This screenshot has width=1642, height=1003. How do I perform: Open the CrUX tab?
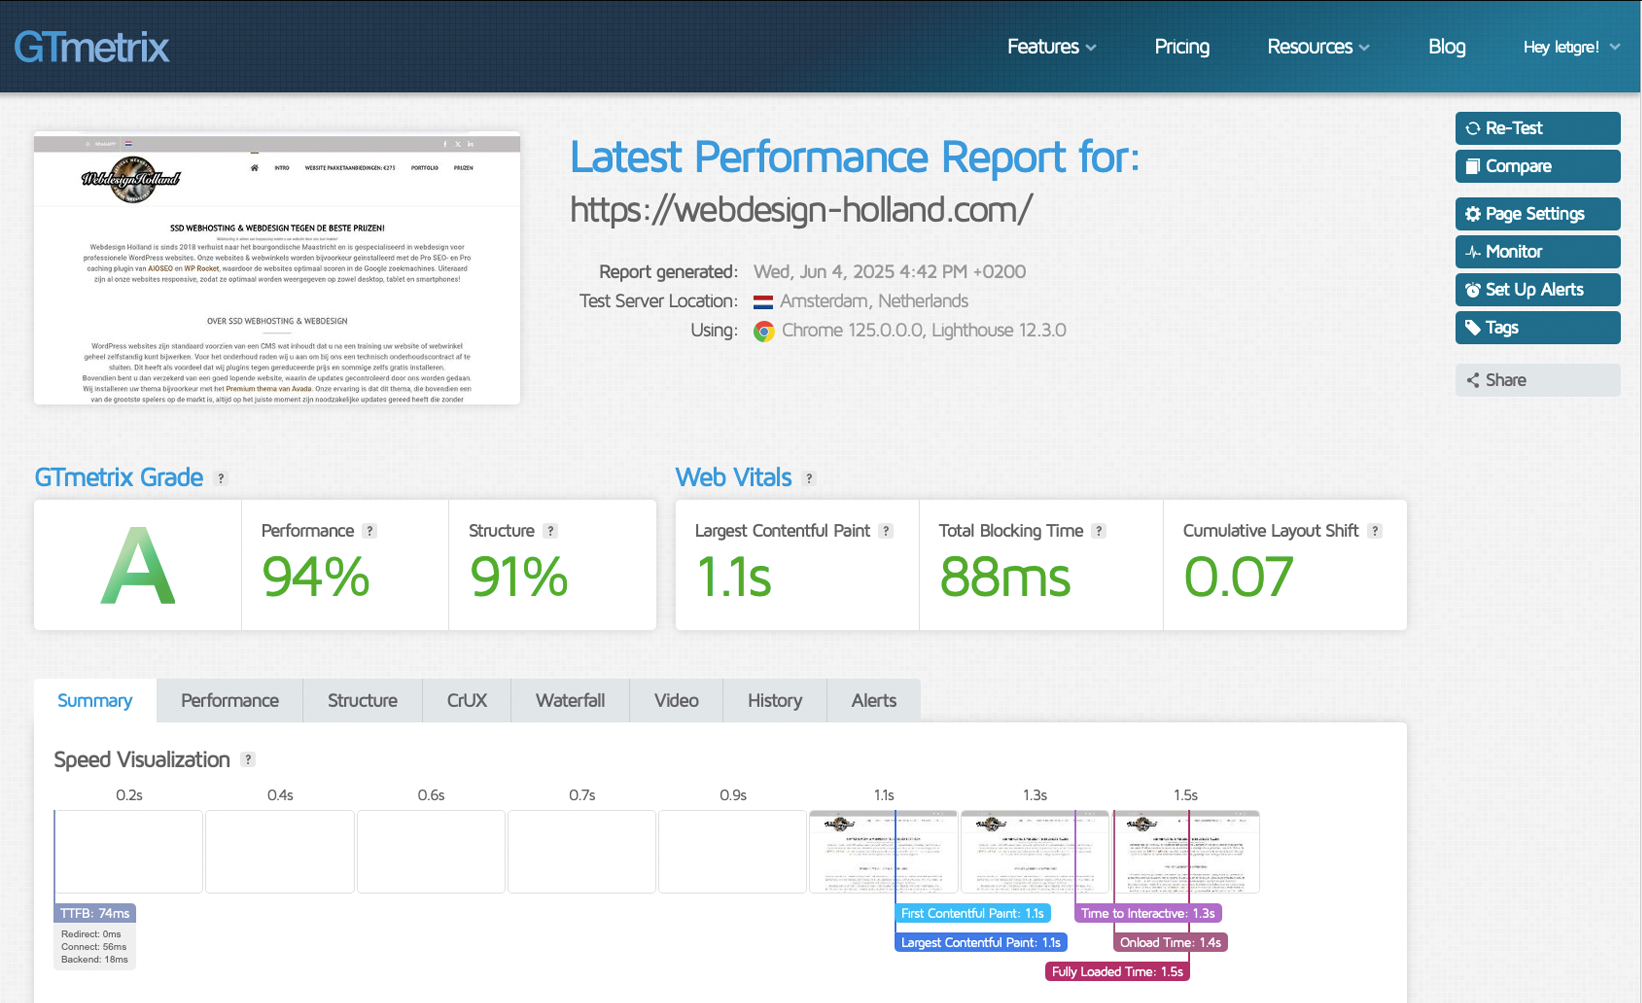pos(467,700)
